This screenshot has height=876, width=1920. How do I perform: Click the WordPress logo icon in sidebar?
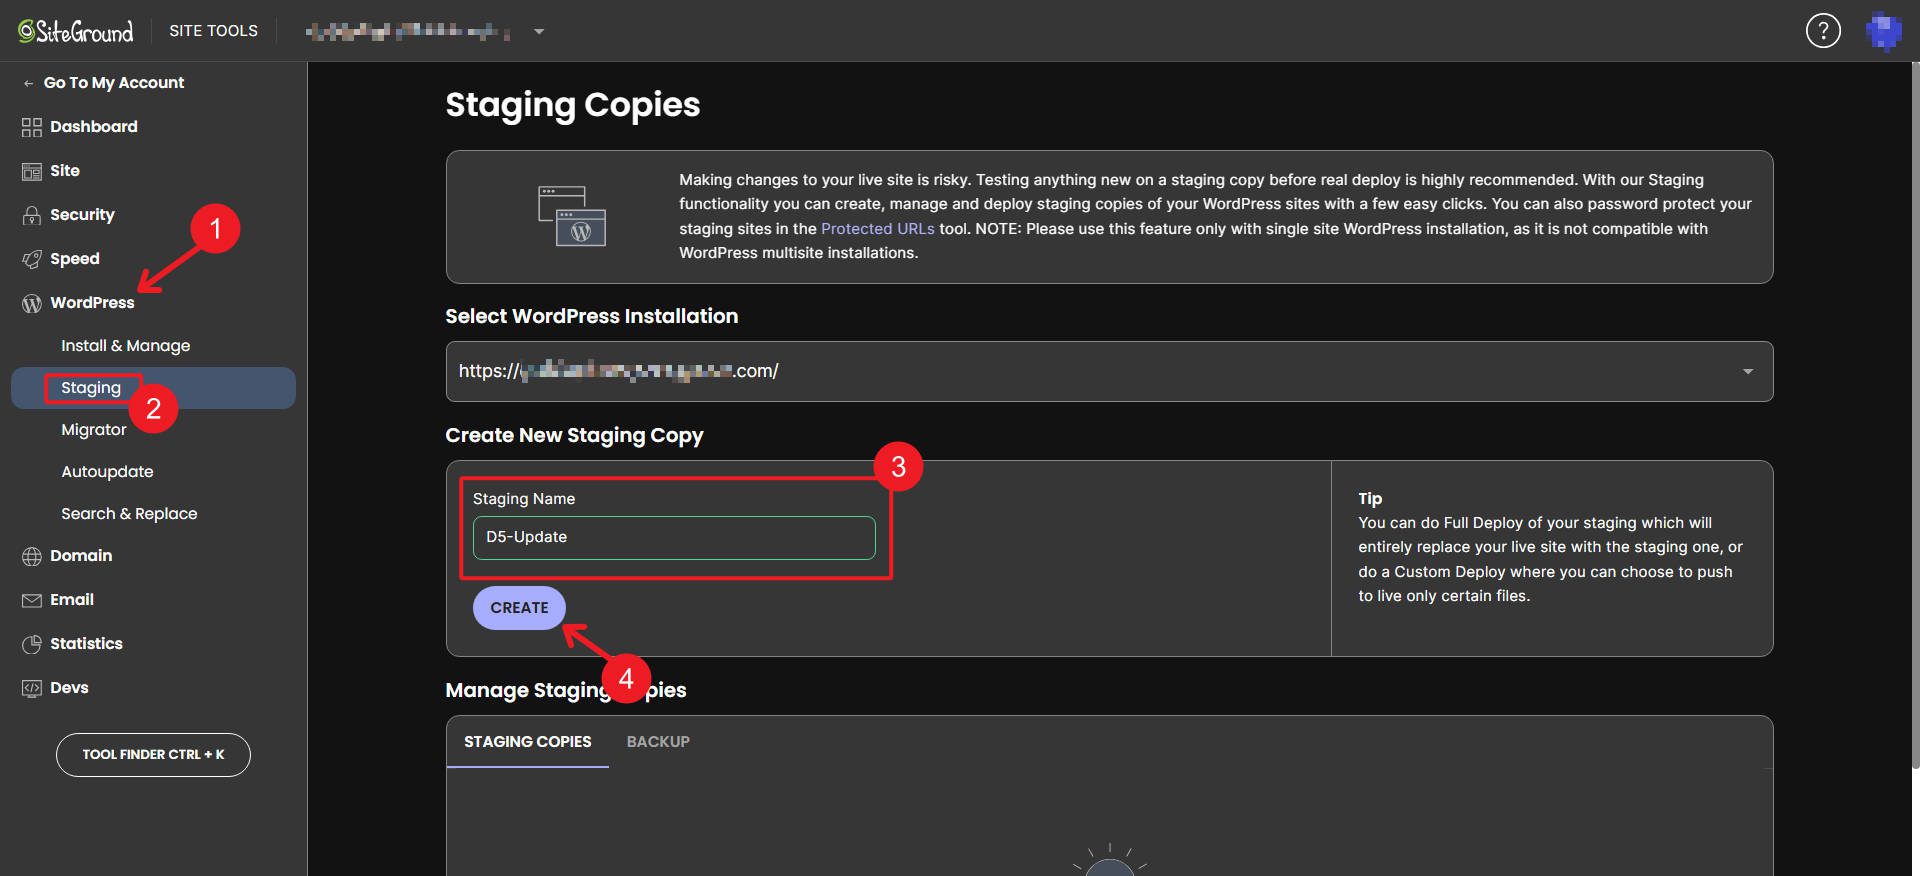tap(32, 303)
